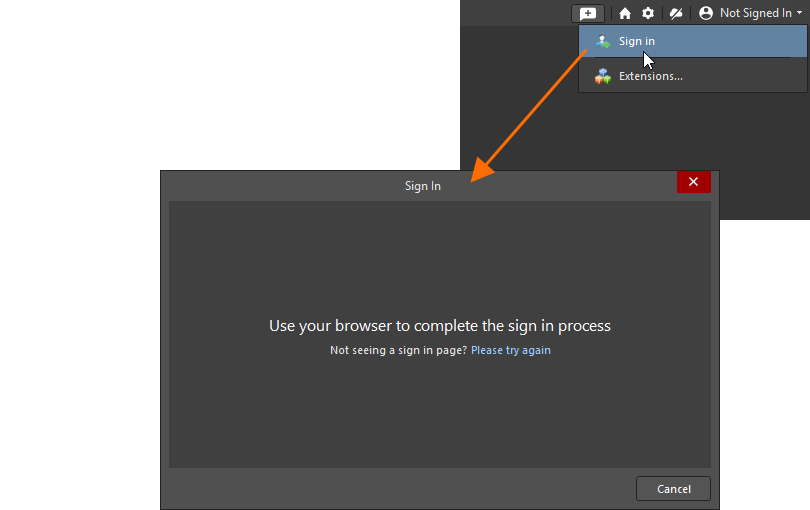Click the user account avatar icon
Screen dimensions: 810x510
(706, 13)
